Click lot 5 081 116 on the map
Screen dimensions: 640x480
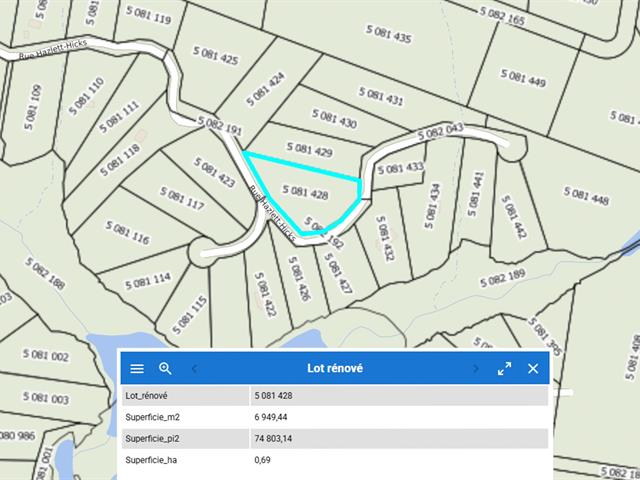[125, 234]
